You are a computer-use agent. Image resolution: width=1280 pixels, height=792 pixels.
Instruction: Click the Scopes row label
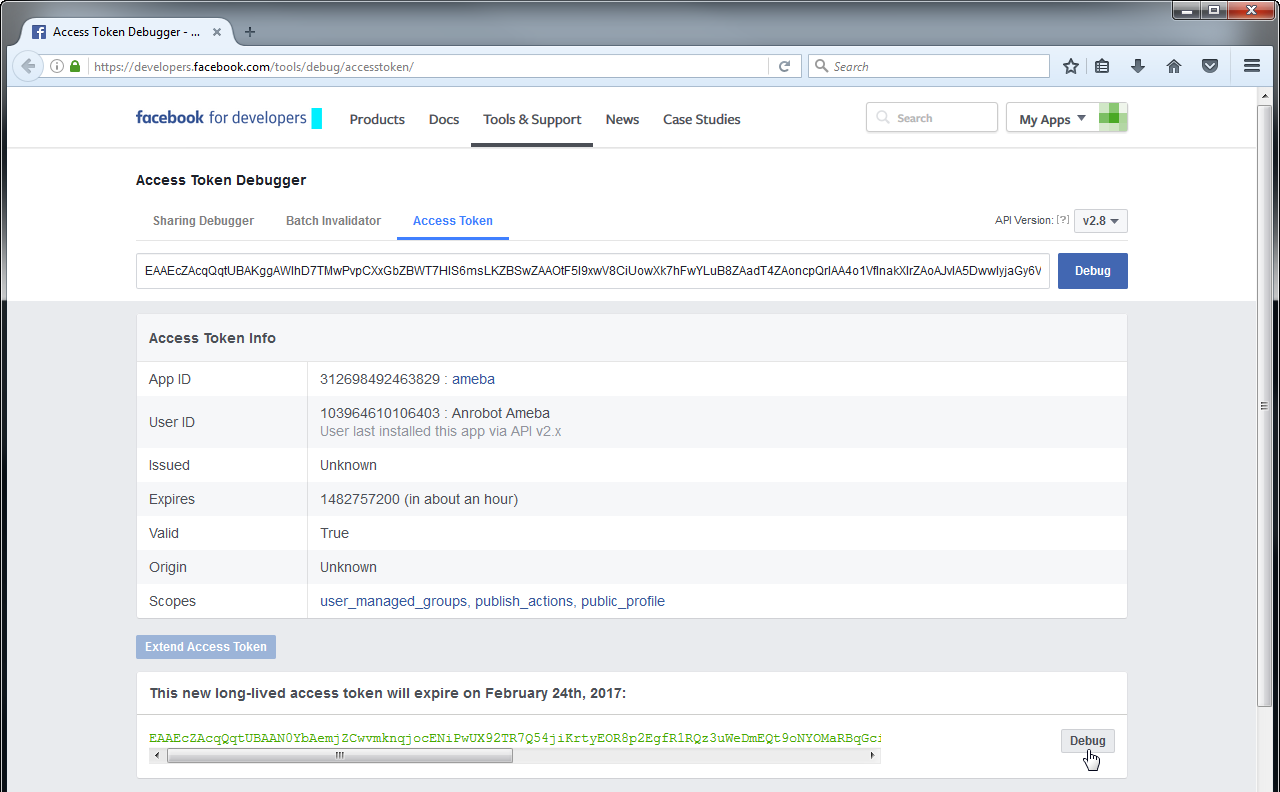click(x=172, y=601)
